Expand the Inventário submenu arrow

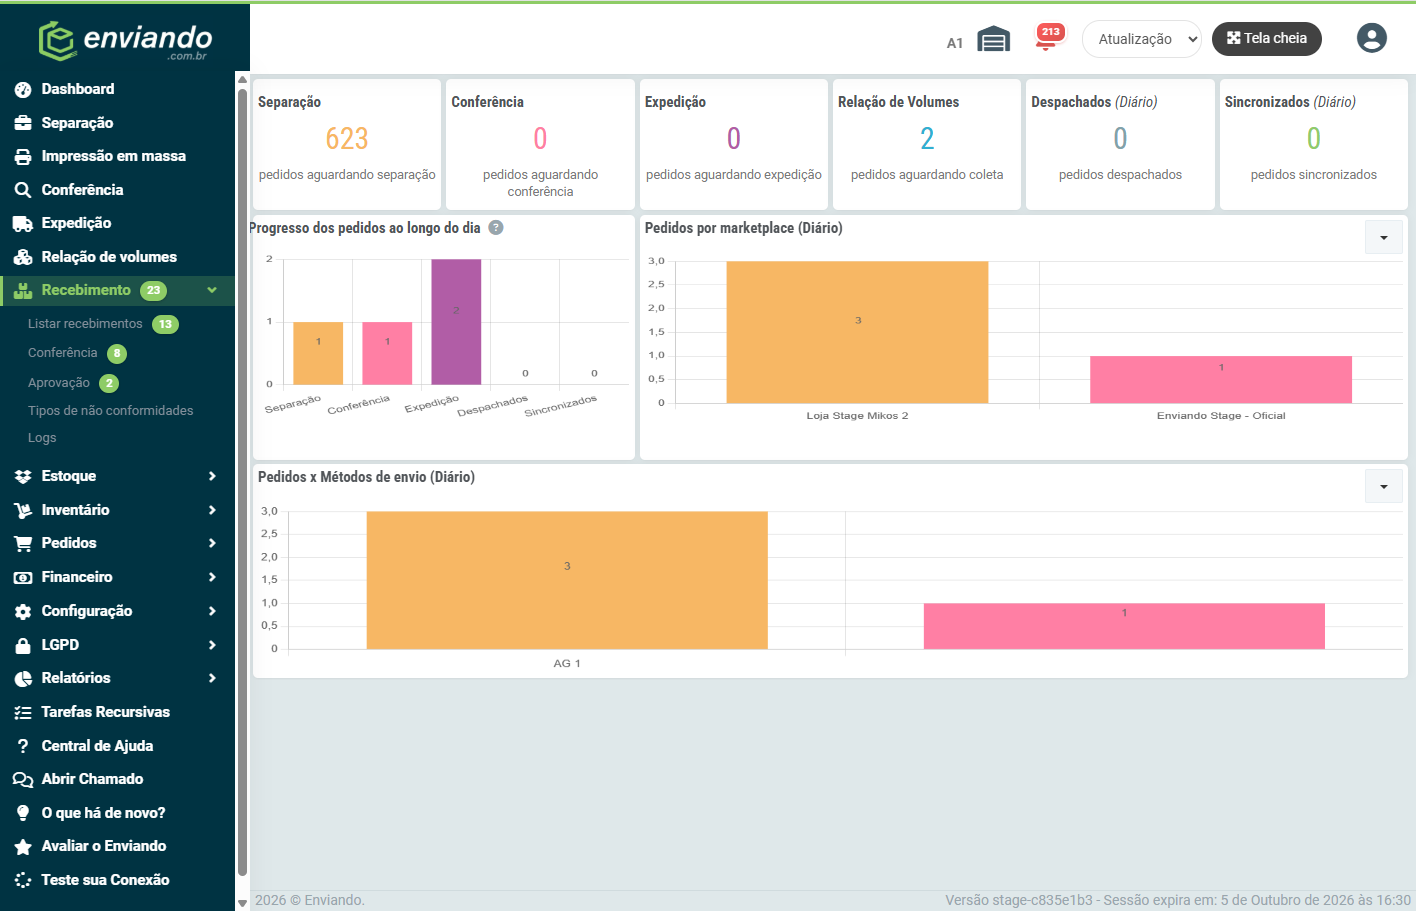pyautogui.click(x=212, y=510)
